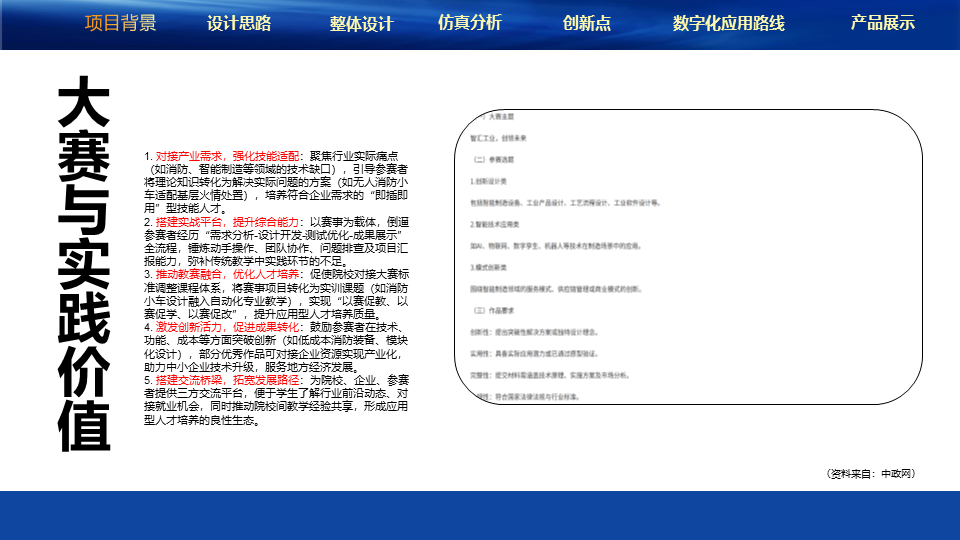Open the 数字化应用路线 tab
This screenshot has height=540, width=960.
[728, 24]
